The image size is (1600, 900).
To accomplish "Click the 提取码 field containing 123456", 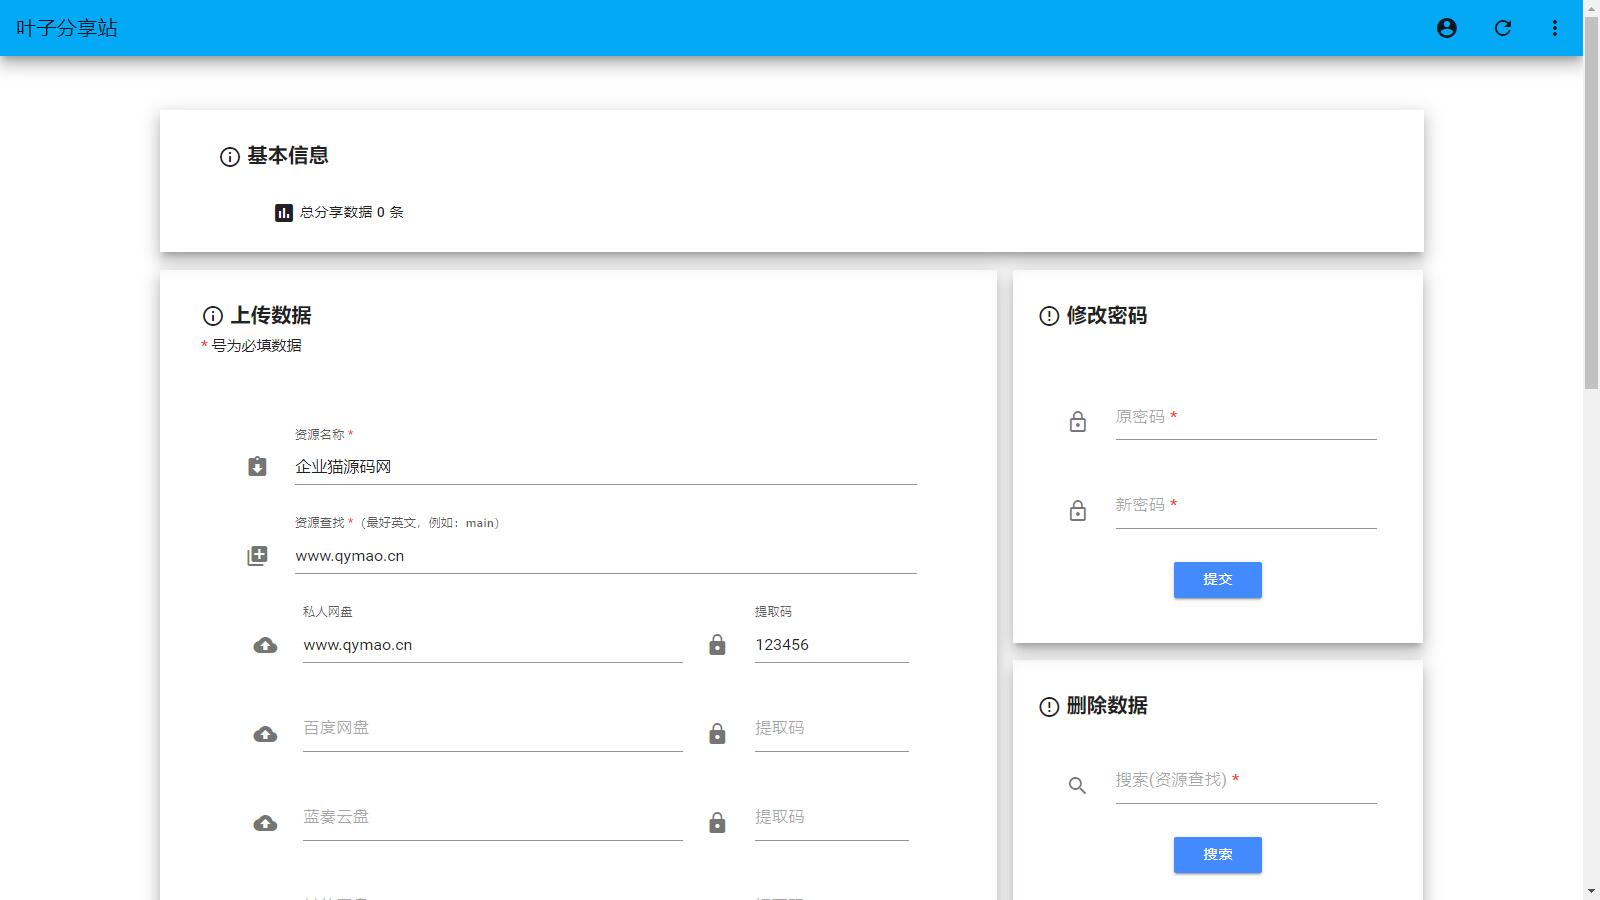I will (831, 645).
